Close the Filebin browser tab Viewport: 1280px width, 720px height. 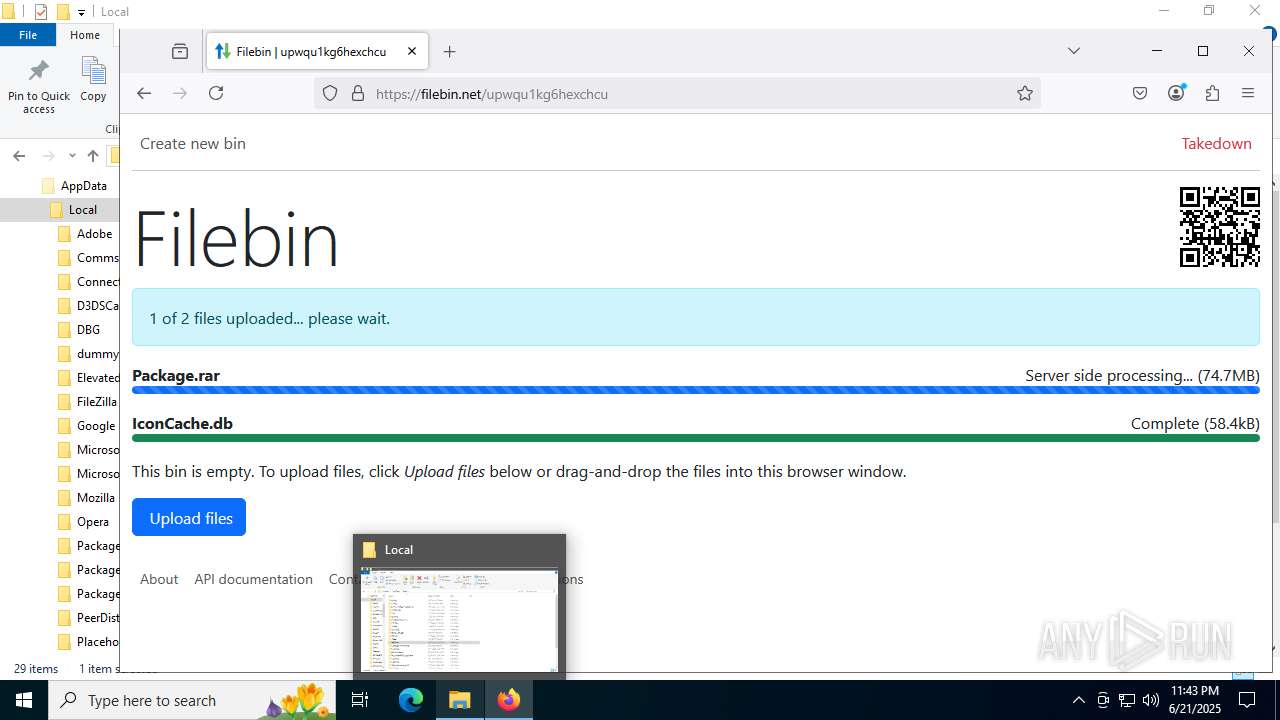[x=412, y=51]
